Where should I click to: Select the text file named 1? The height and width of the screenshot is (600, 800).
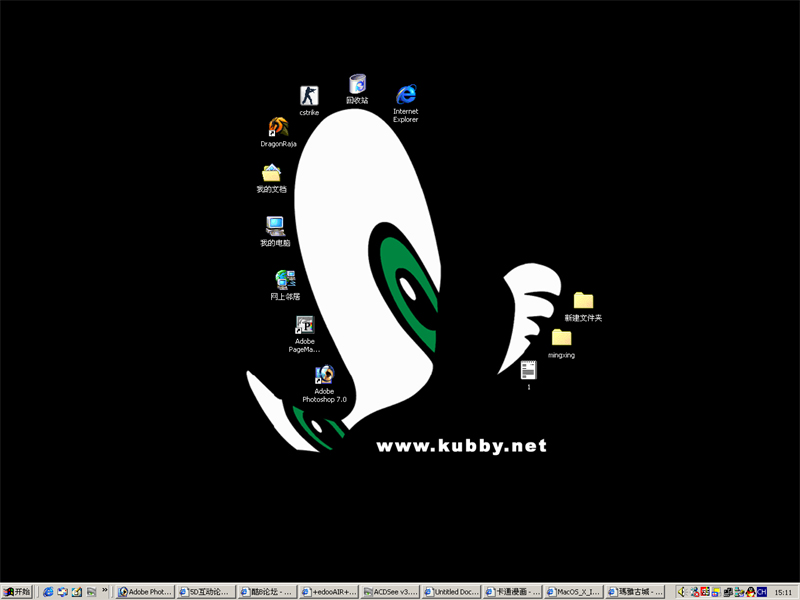528,371
